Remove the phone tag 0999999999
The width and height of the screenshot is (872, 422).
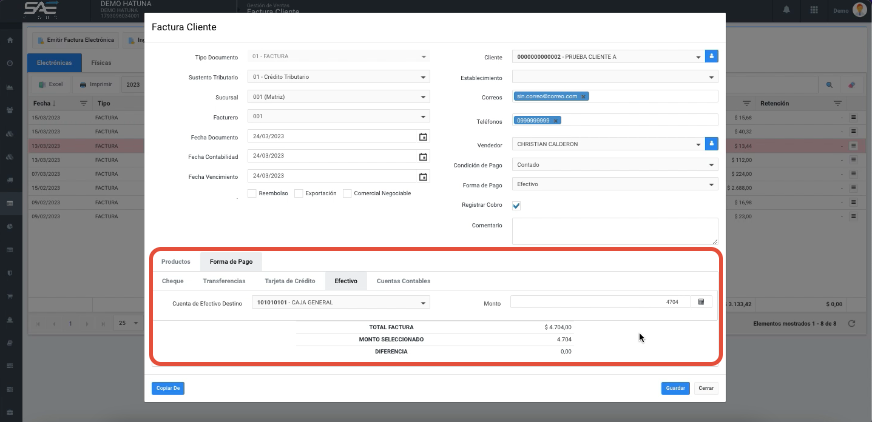coord(556,121)
